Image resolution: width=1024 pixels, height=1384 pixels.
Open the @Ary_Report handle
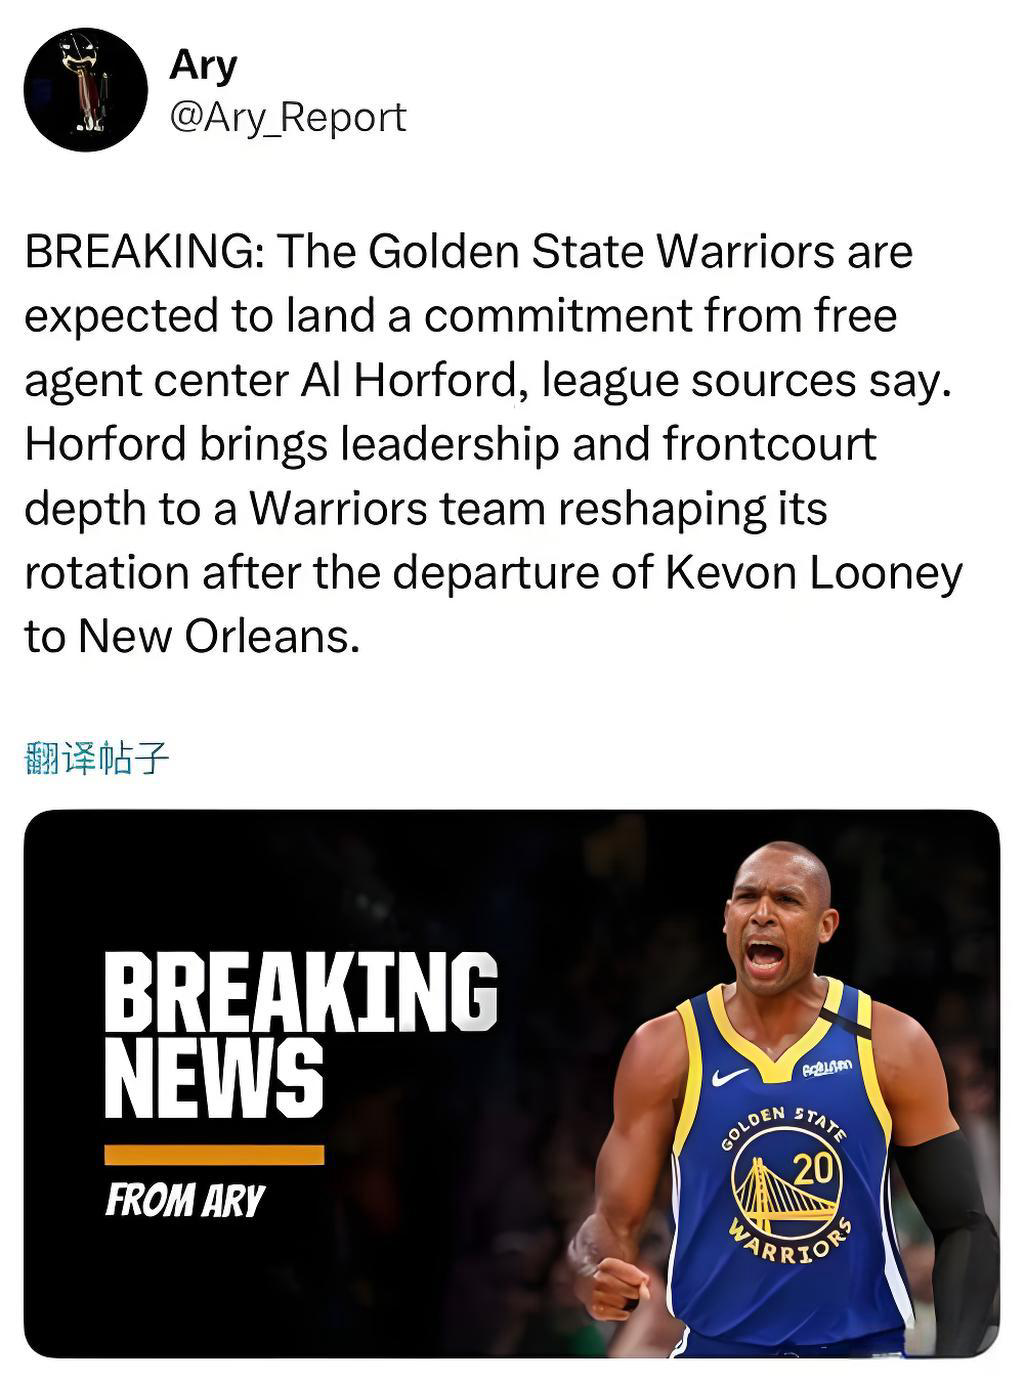(288, 118)
